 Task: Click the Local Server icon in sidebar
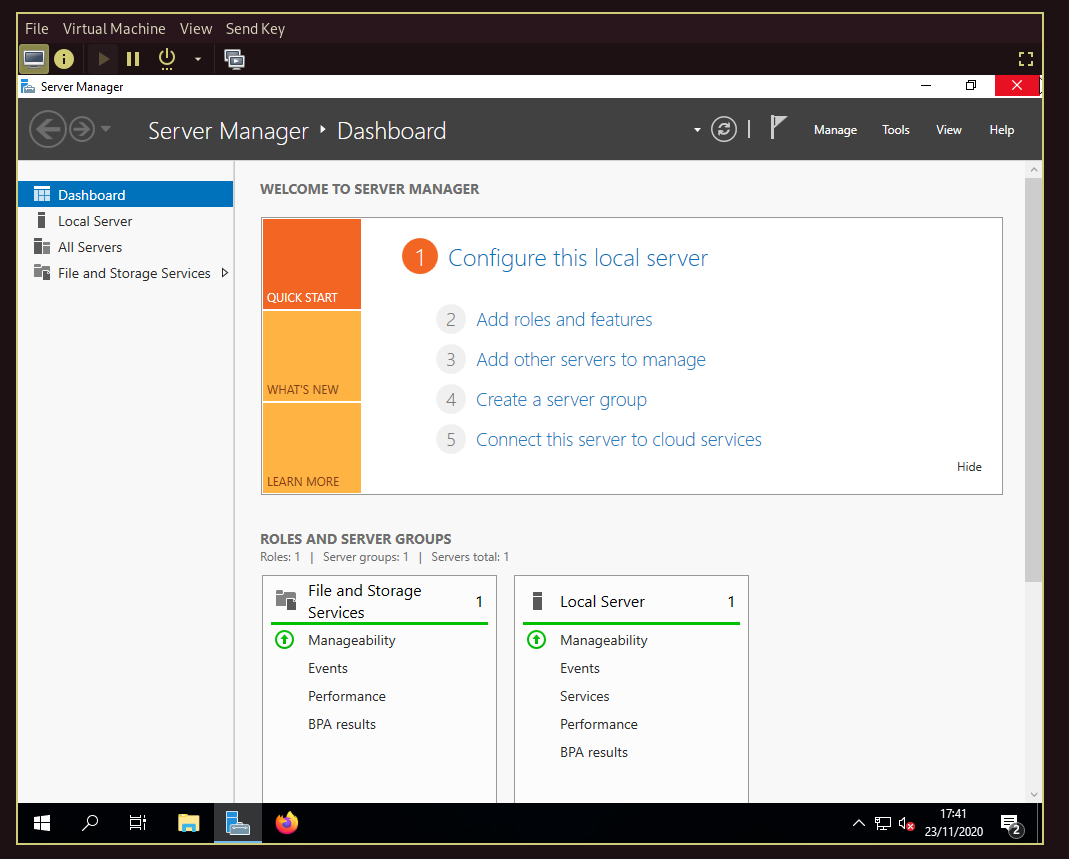[42, 220]
